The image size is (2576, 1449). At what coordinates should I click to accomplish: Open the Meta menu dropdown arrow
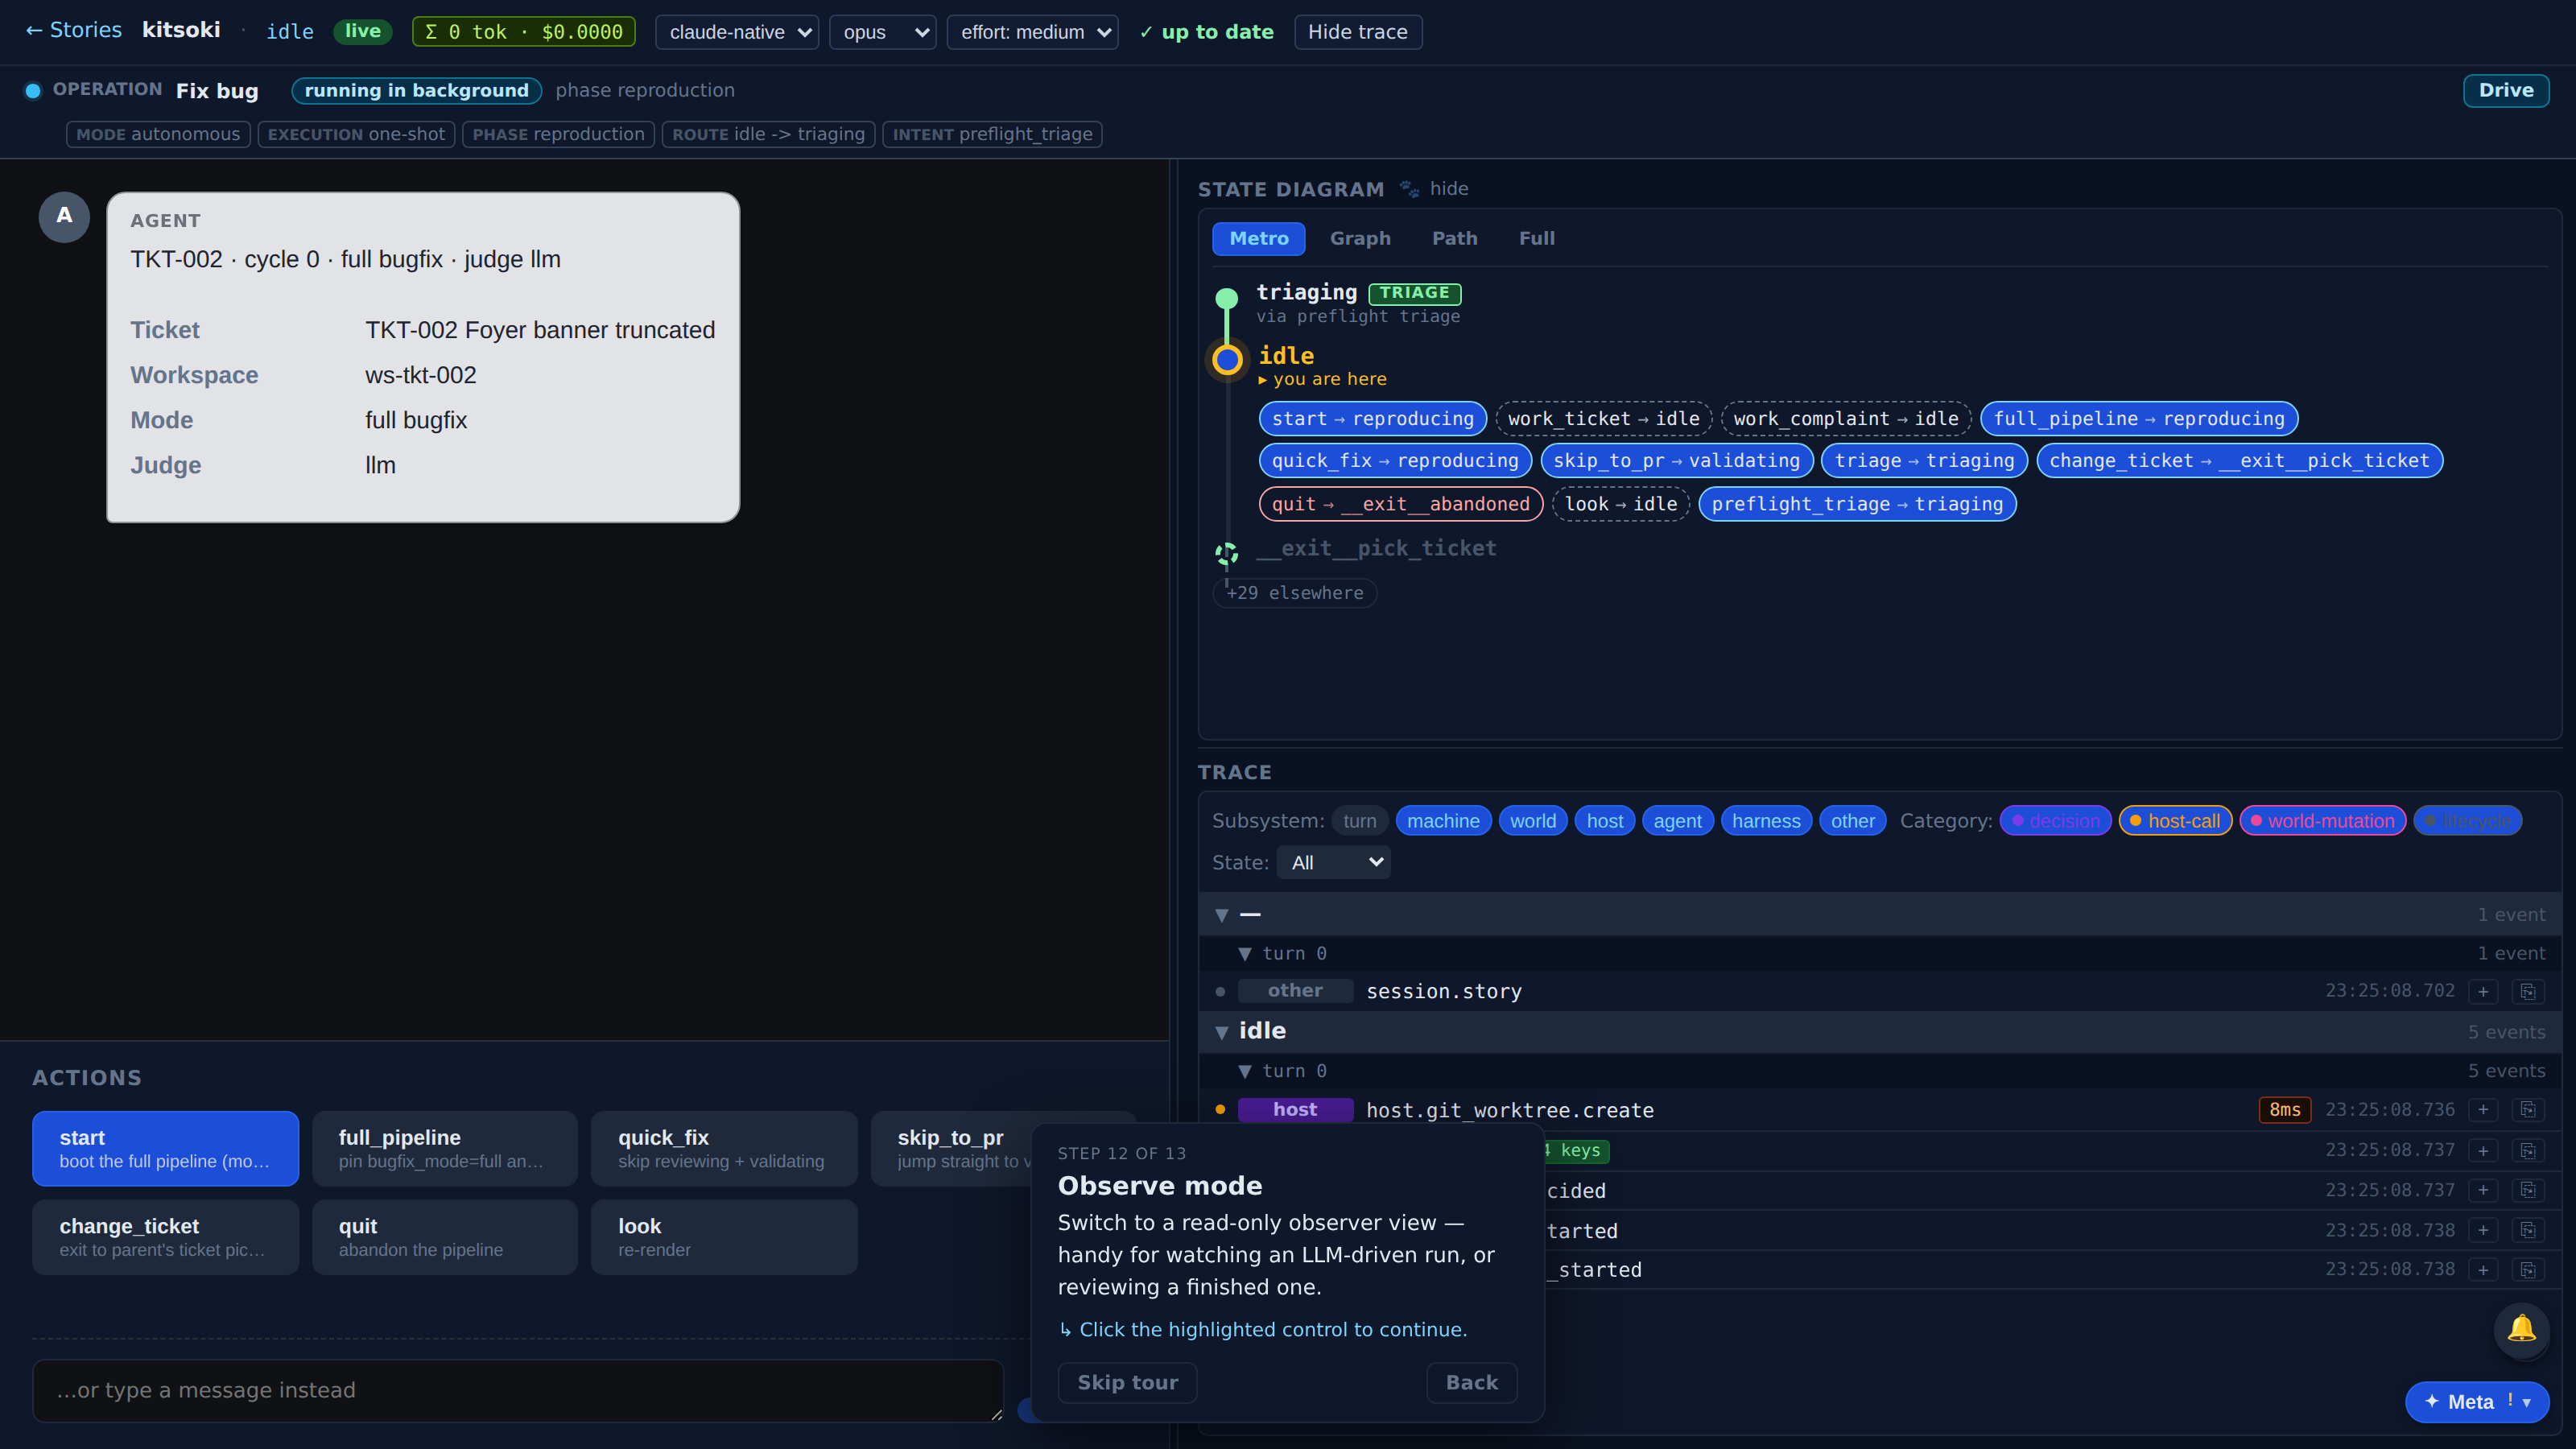(2527, 1402)
